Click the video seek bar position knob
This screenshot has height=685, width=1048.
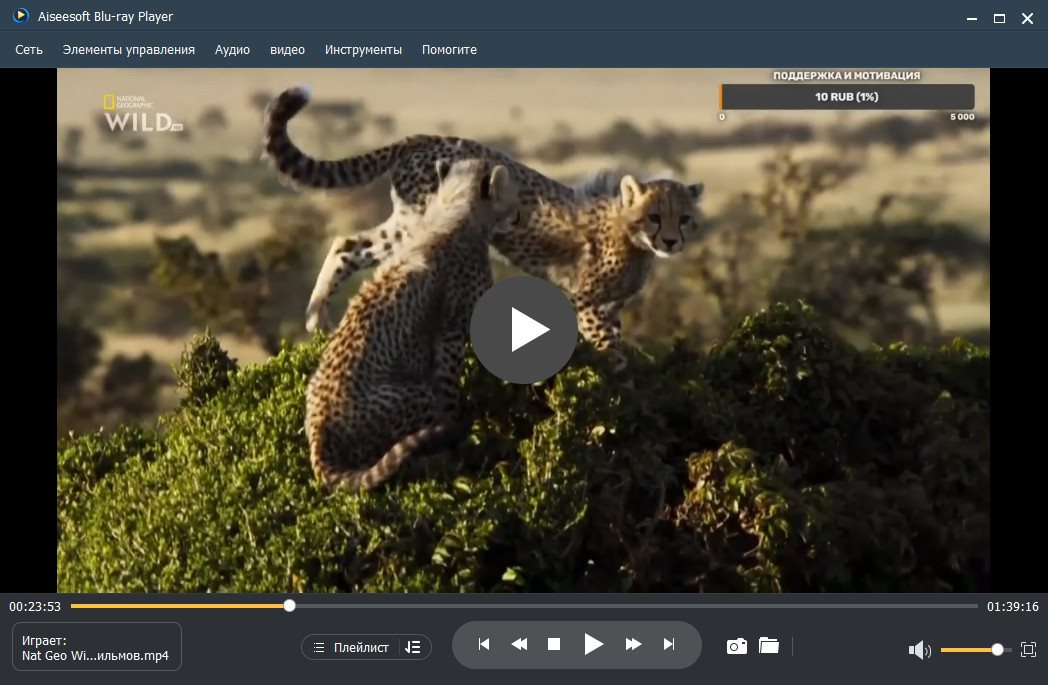289,605
